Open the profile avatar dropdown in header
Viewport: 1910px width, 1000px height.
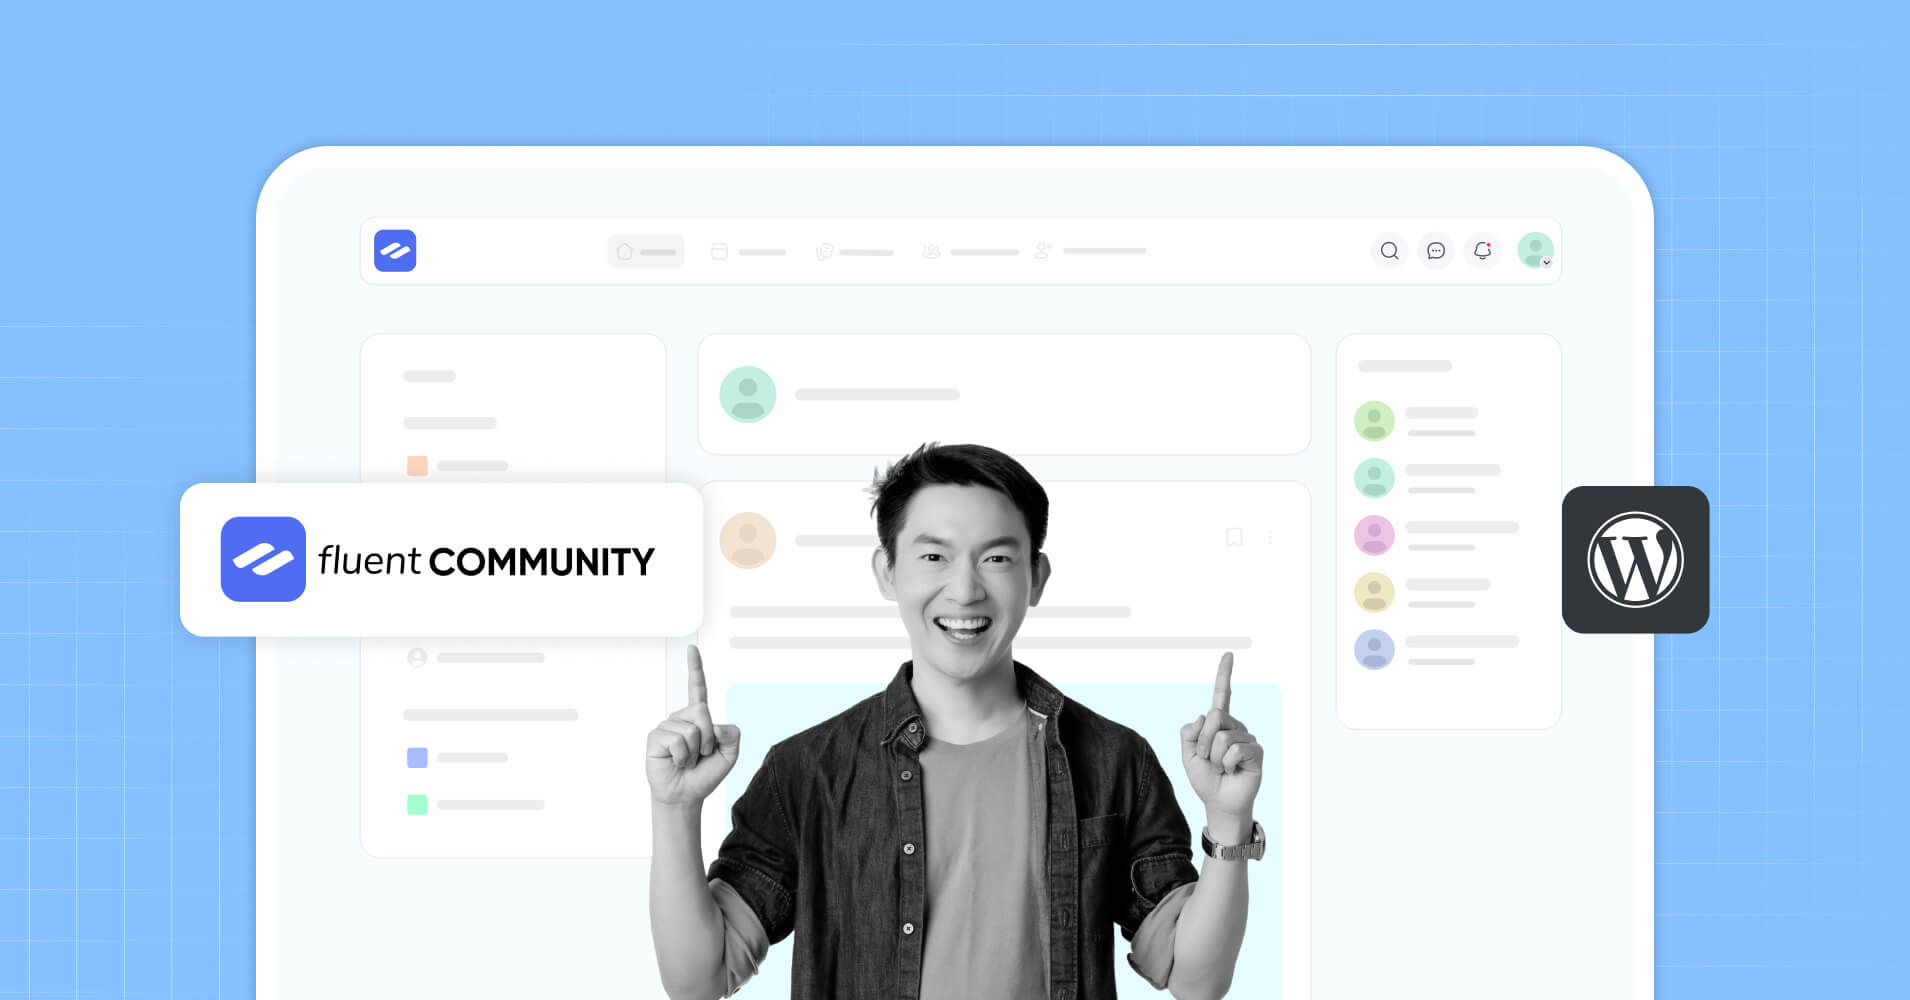[x=1535, y=250]
